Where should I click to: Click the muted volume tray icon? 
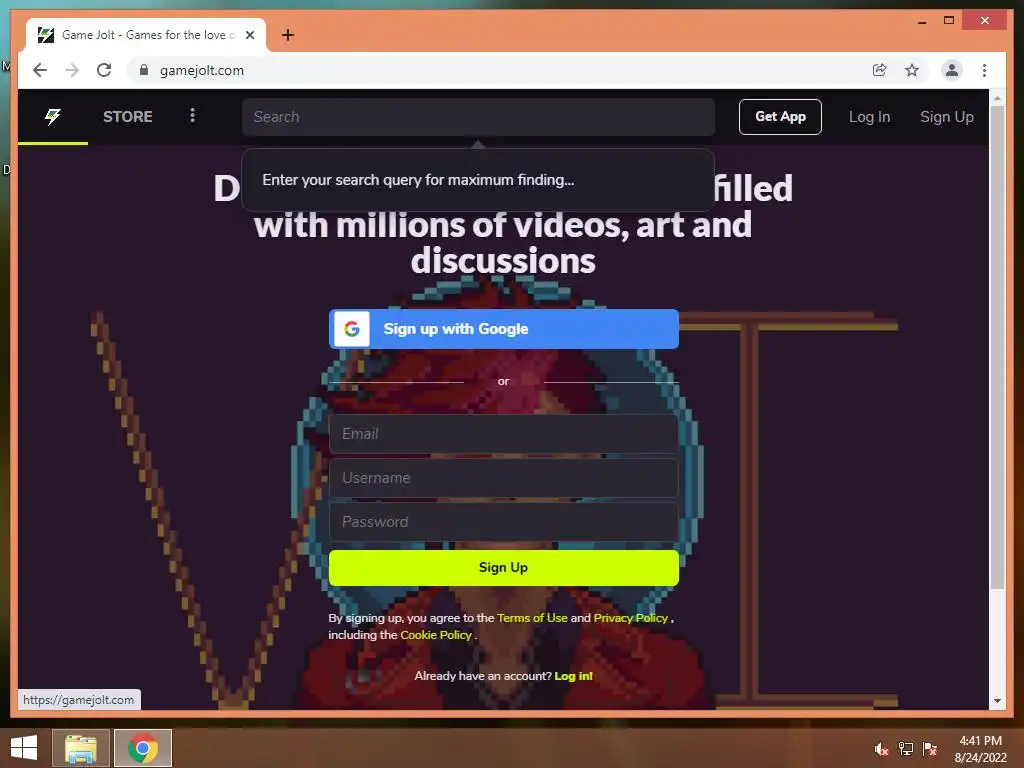coord(882,749)
